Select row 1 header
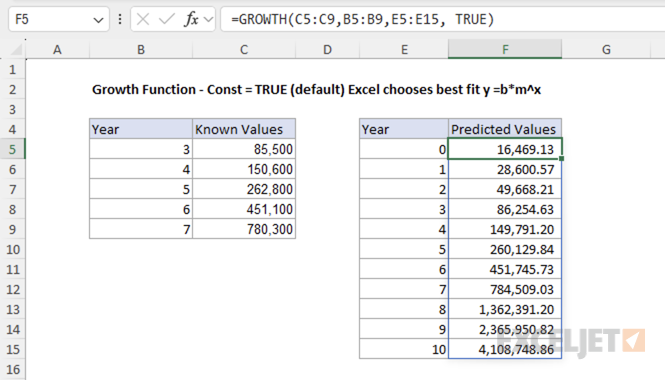Viewport: 665px width, 380px height. click(x=12, y=69)
